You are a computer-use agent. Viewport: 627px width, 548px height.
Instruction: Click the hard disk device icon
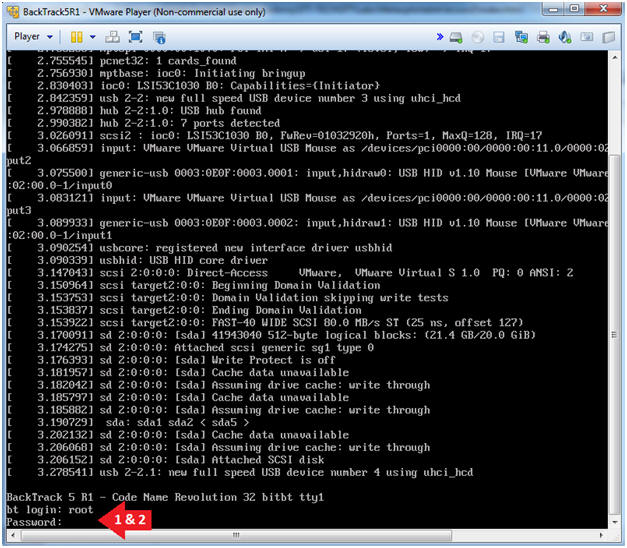(x=456, y=37)
